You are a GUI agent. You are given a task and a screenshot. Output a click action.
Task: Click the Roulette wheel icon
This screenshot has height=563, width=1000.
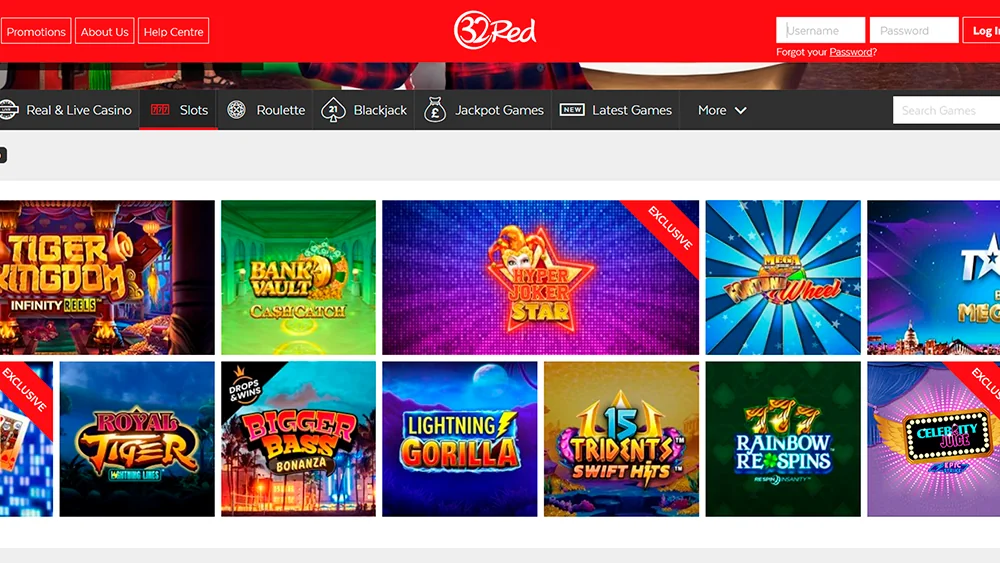[x=236, y=110]
